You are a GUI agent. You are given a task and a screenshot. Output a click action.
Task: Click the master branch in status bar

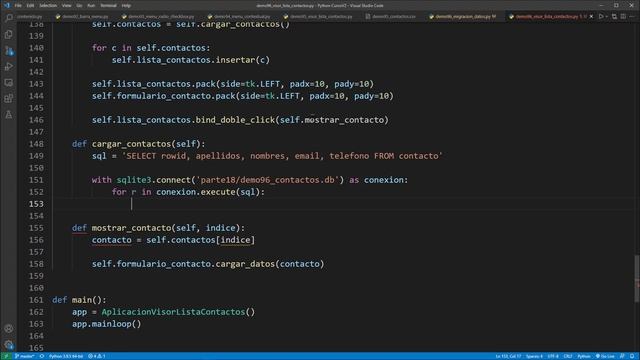(24, 356)
